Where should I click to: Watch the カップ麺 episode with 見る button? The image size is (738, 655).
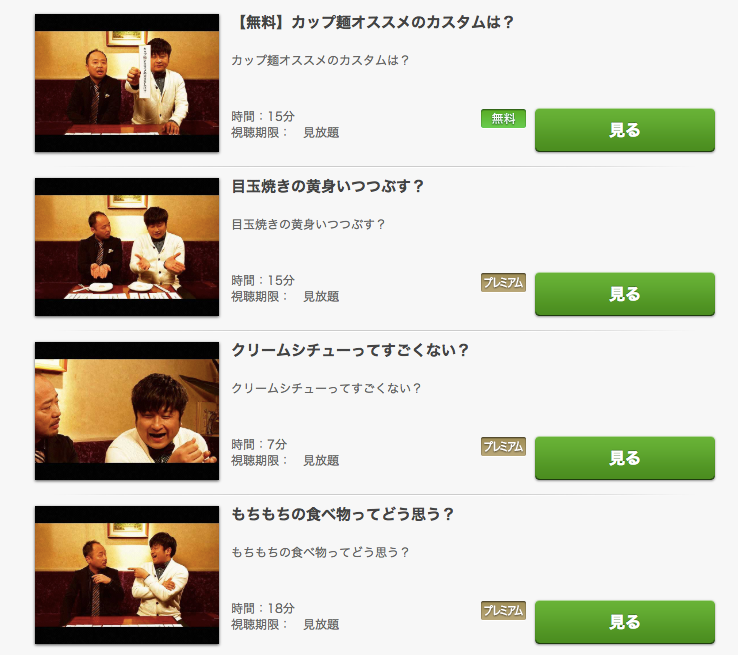[x=625, y=130]
